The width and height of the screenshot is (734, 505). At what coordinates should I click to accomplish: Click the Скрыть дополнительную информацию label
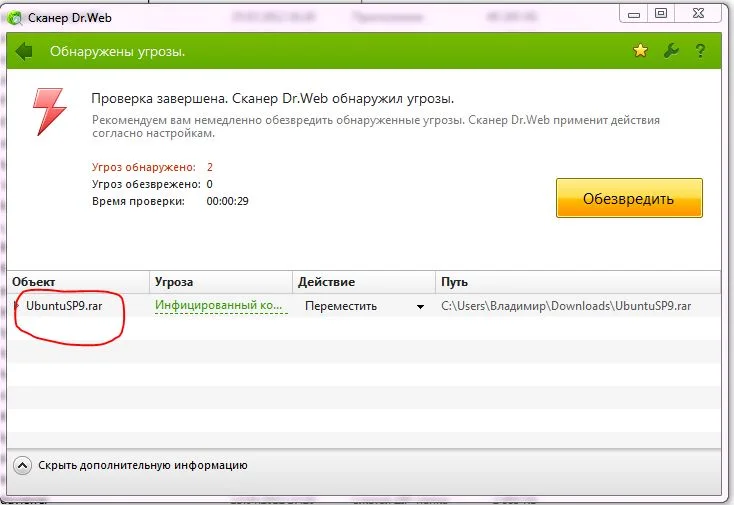click(143, 465)
